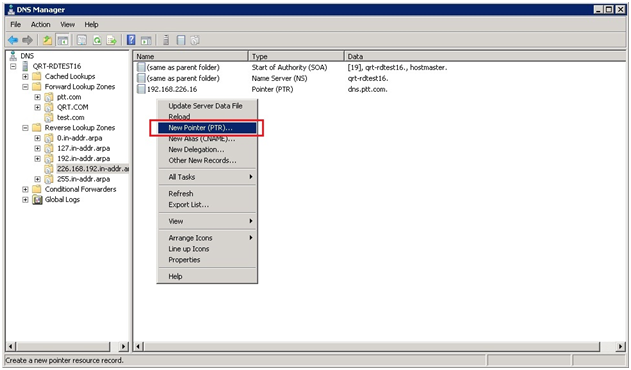Collapse the Forward Lookup Zones node
Viewport: 631px width, 370px height.
[x=25, y=87]
